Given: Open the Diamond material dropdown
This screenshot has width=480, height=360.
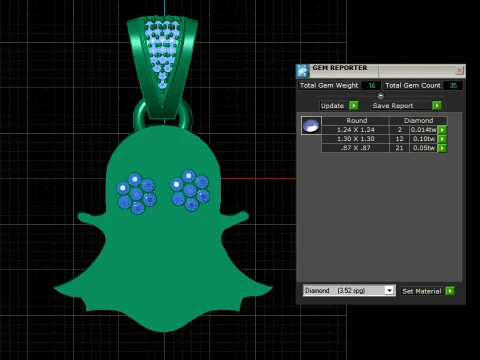Looking at the screenshot, I should tap(349, 291).
